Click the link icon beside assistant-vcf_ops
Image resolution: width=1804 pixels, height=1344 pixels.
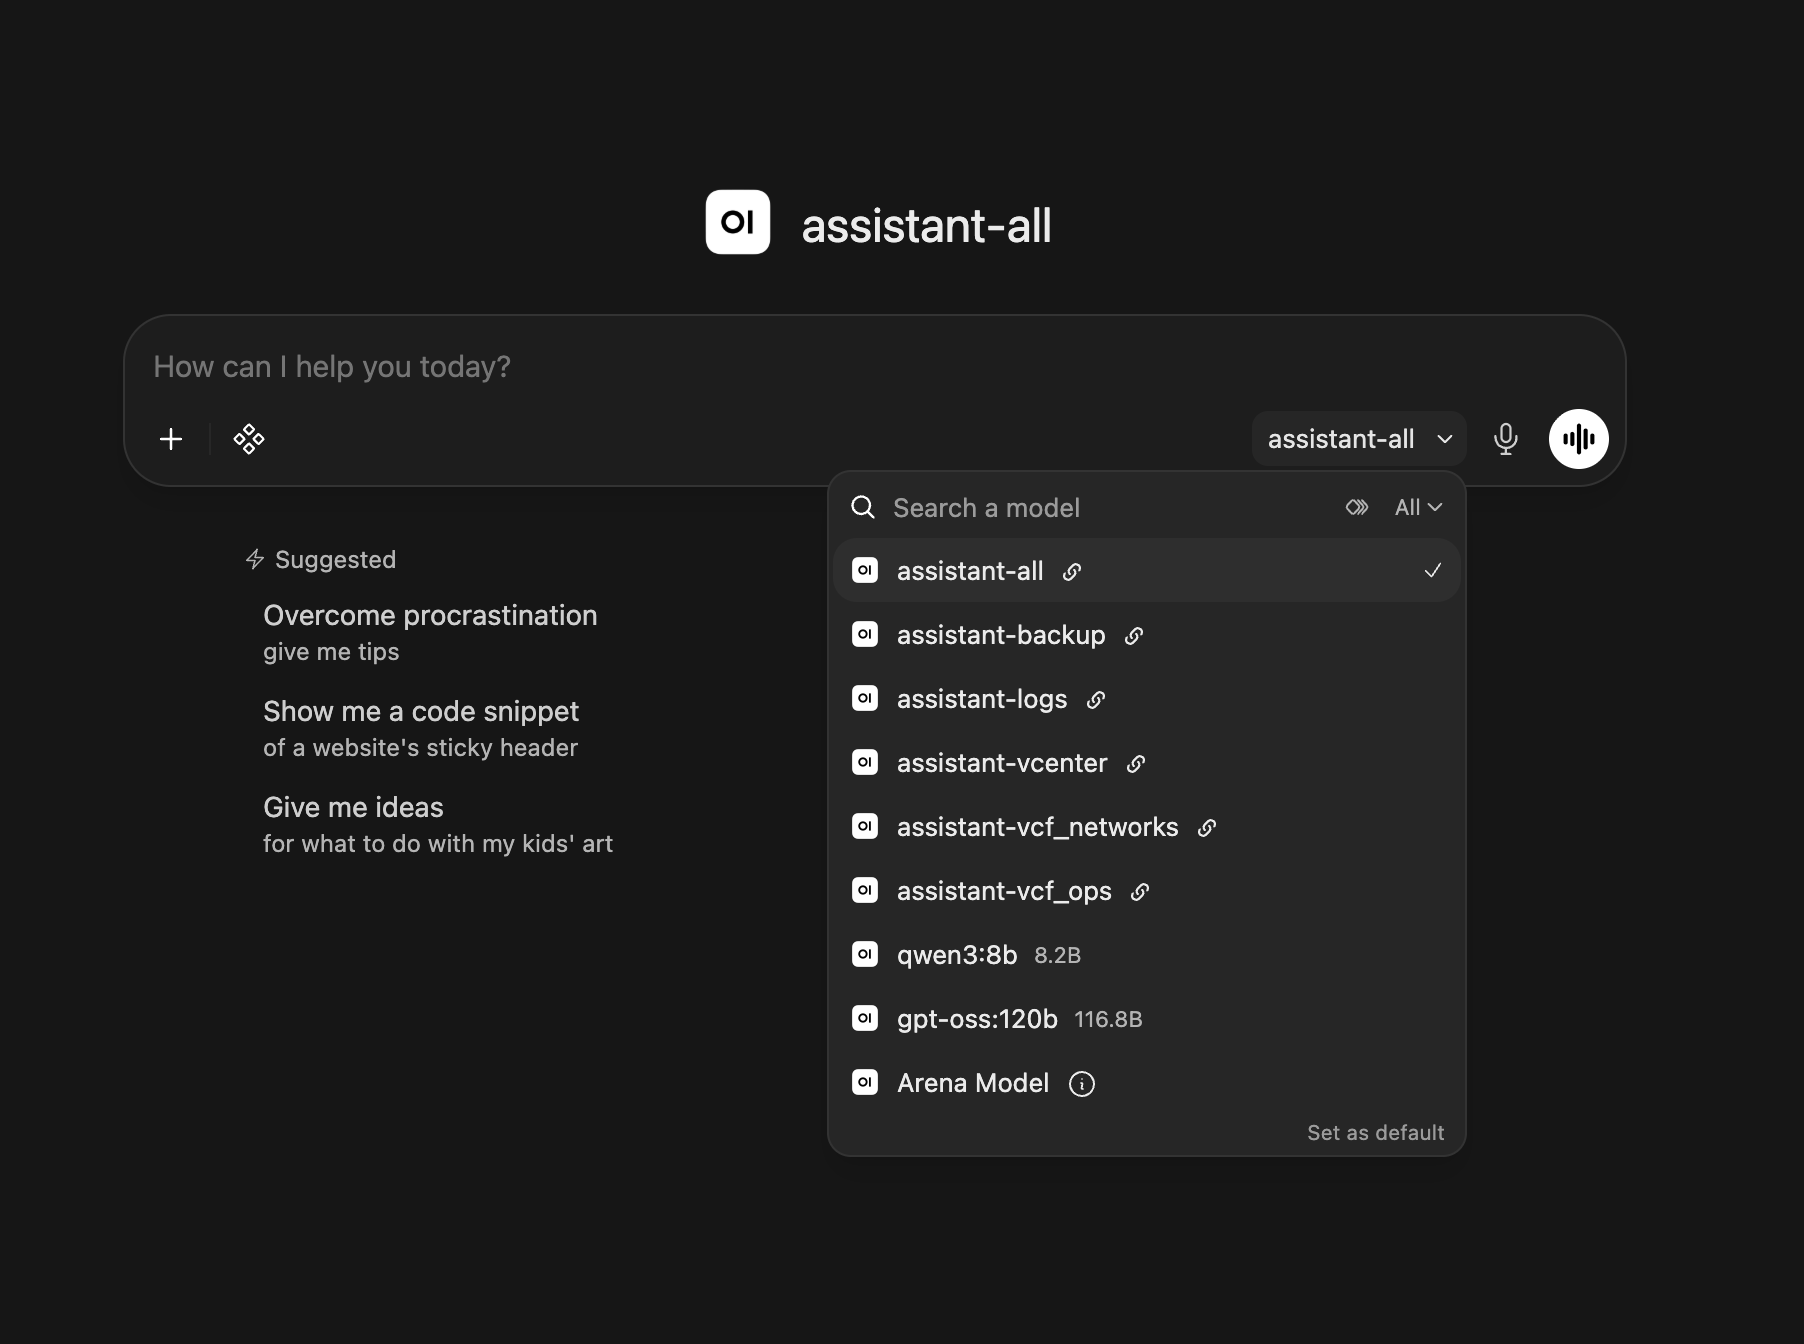(1140, 892)
